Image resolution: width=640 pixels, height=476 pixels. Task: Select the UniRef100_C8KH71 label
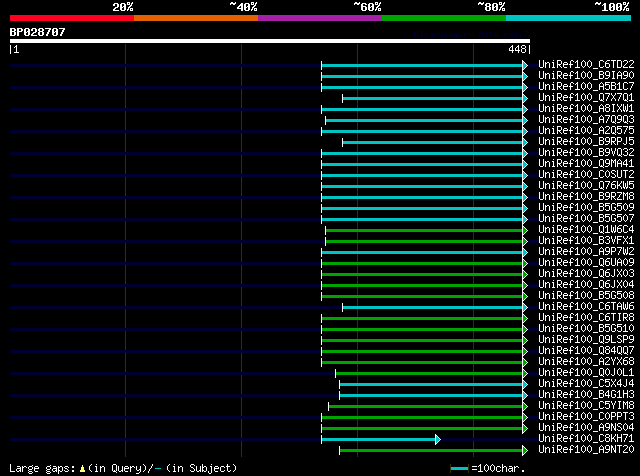(586, 439)
